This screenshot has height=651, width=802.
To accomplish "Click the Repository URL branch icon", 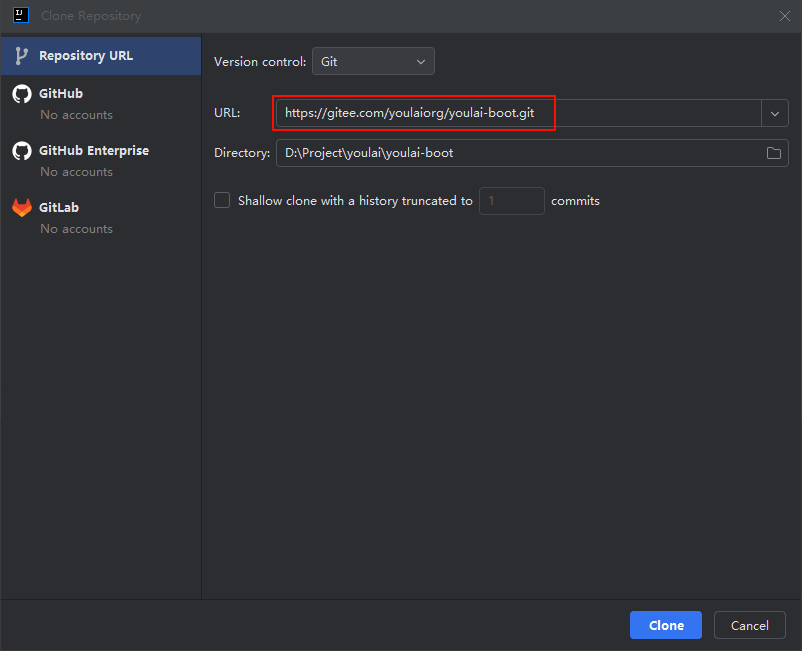I will point(22,56).
